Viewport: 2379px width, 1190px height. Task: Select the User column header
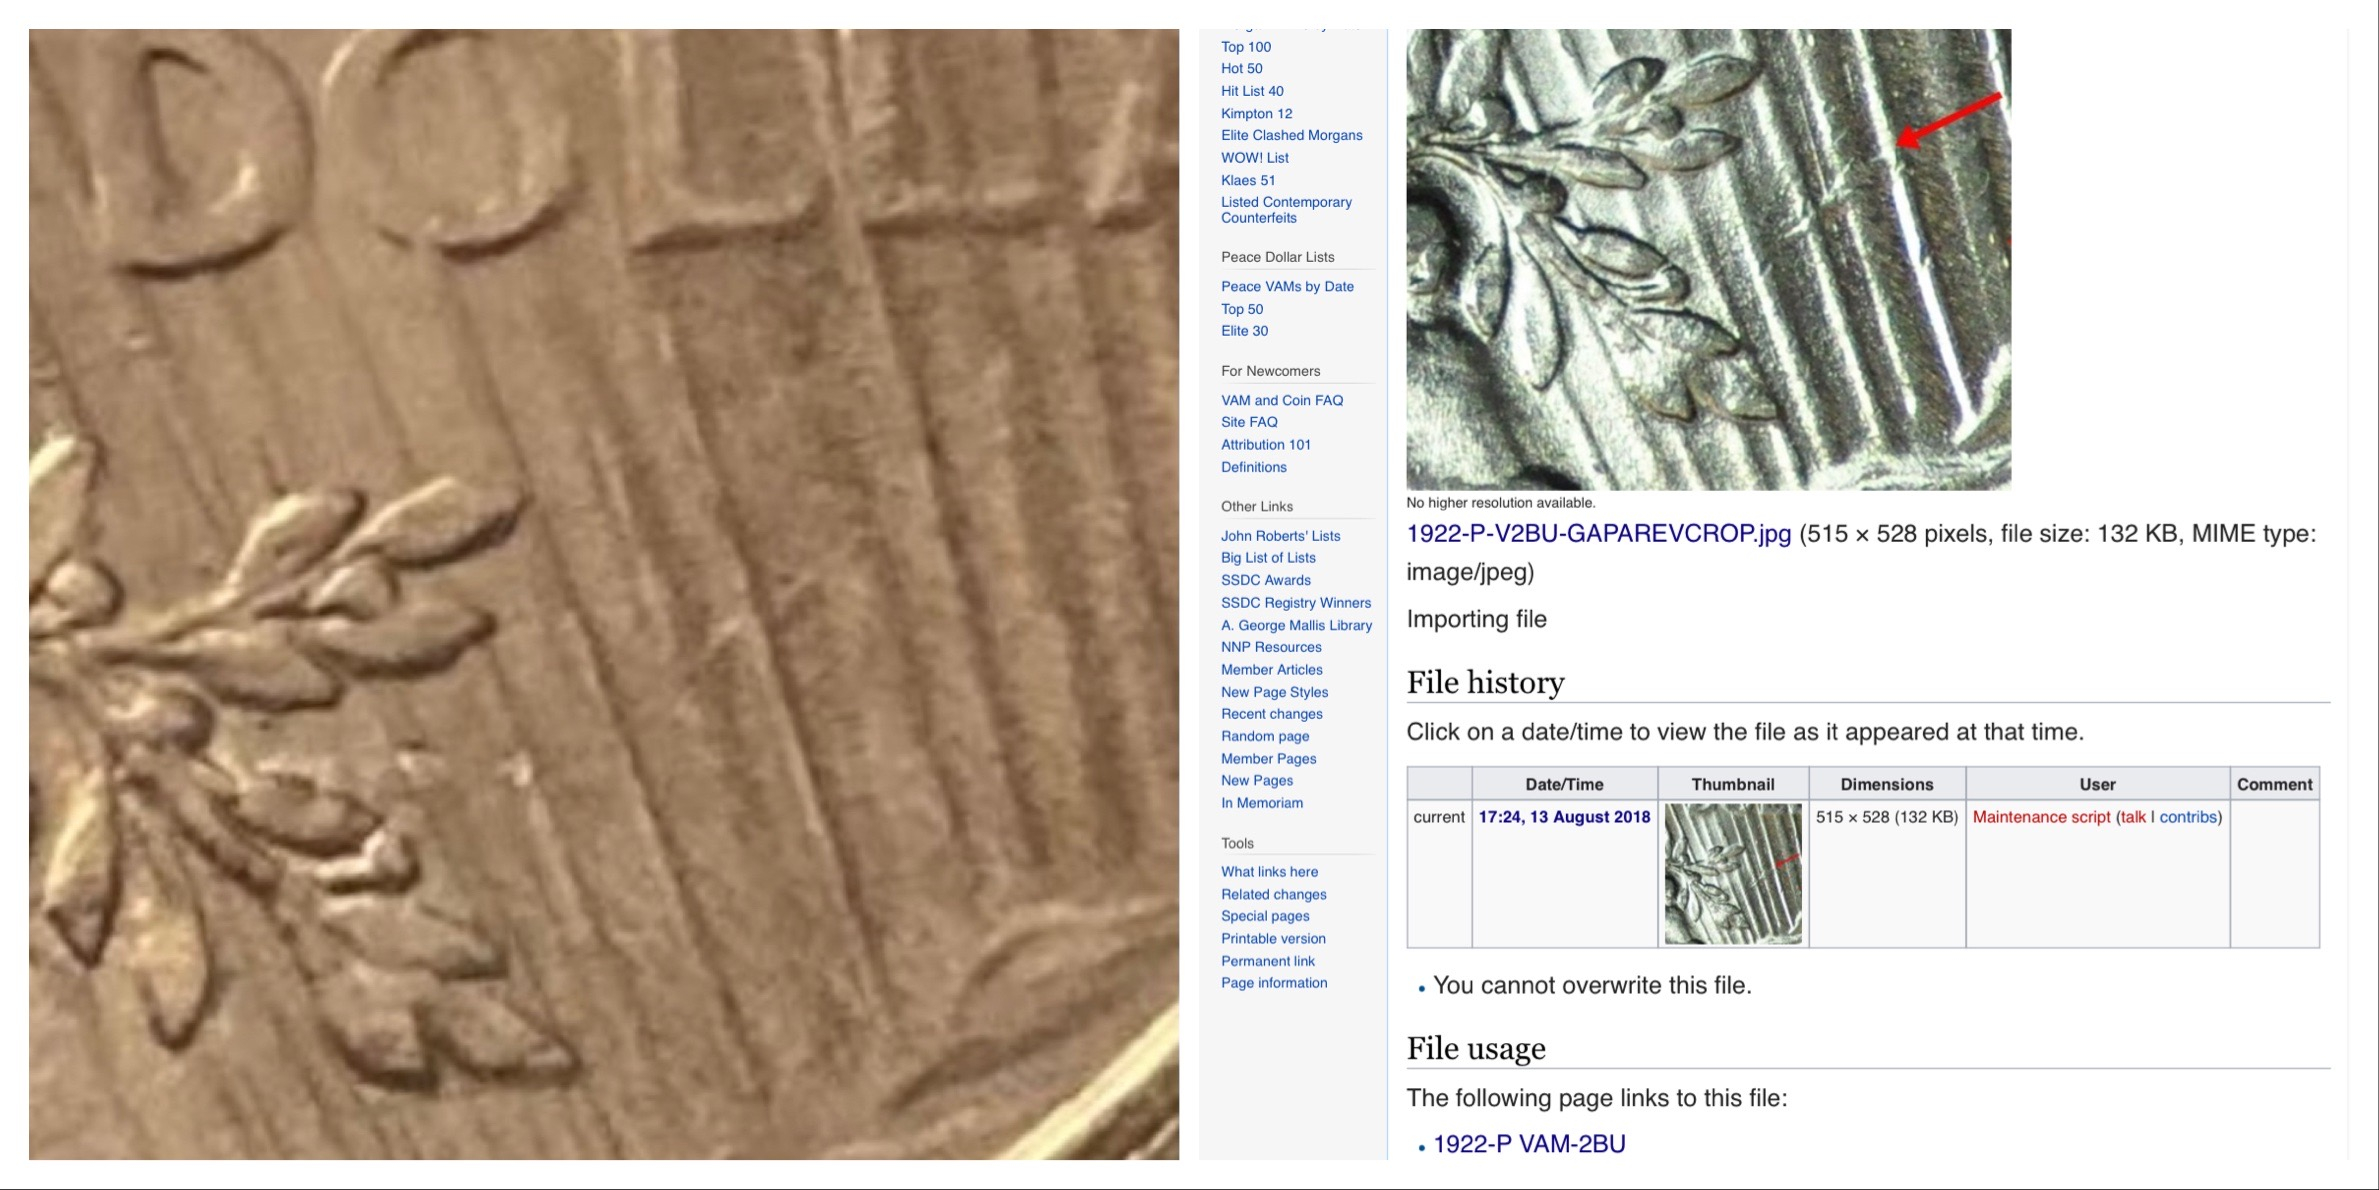pyautogui.click(x=2097, y=785)
